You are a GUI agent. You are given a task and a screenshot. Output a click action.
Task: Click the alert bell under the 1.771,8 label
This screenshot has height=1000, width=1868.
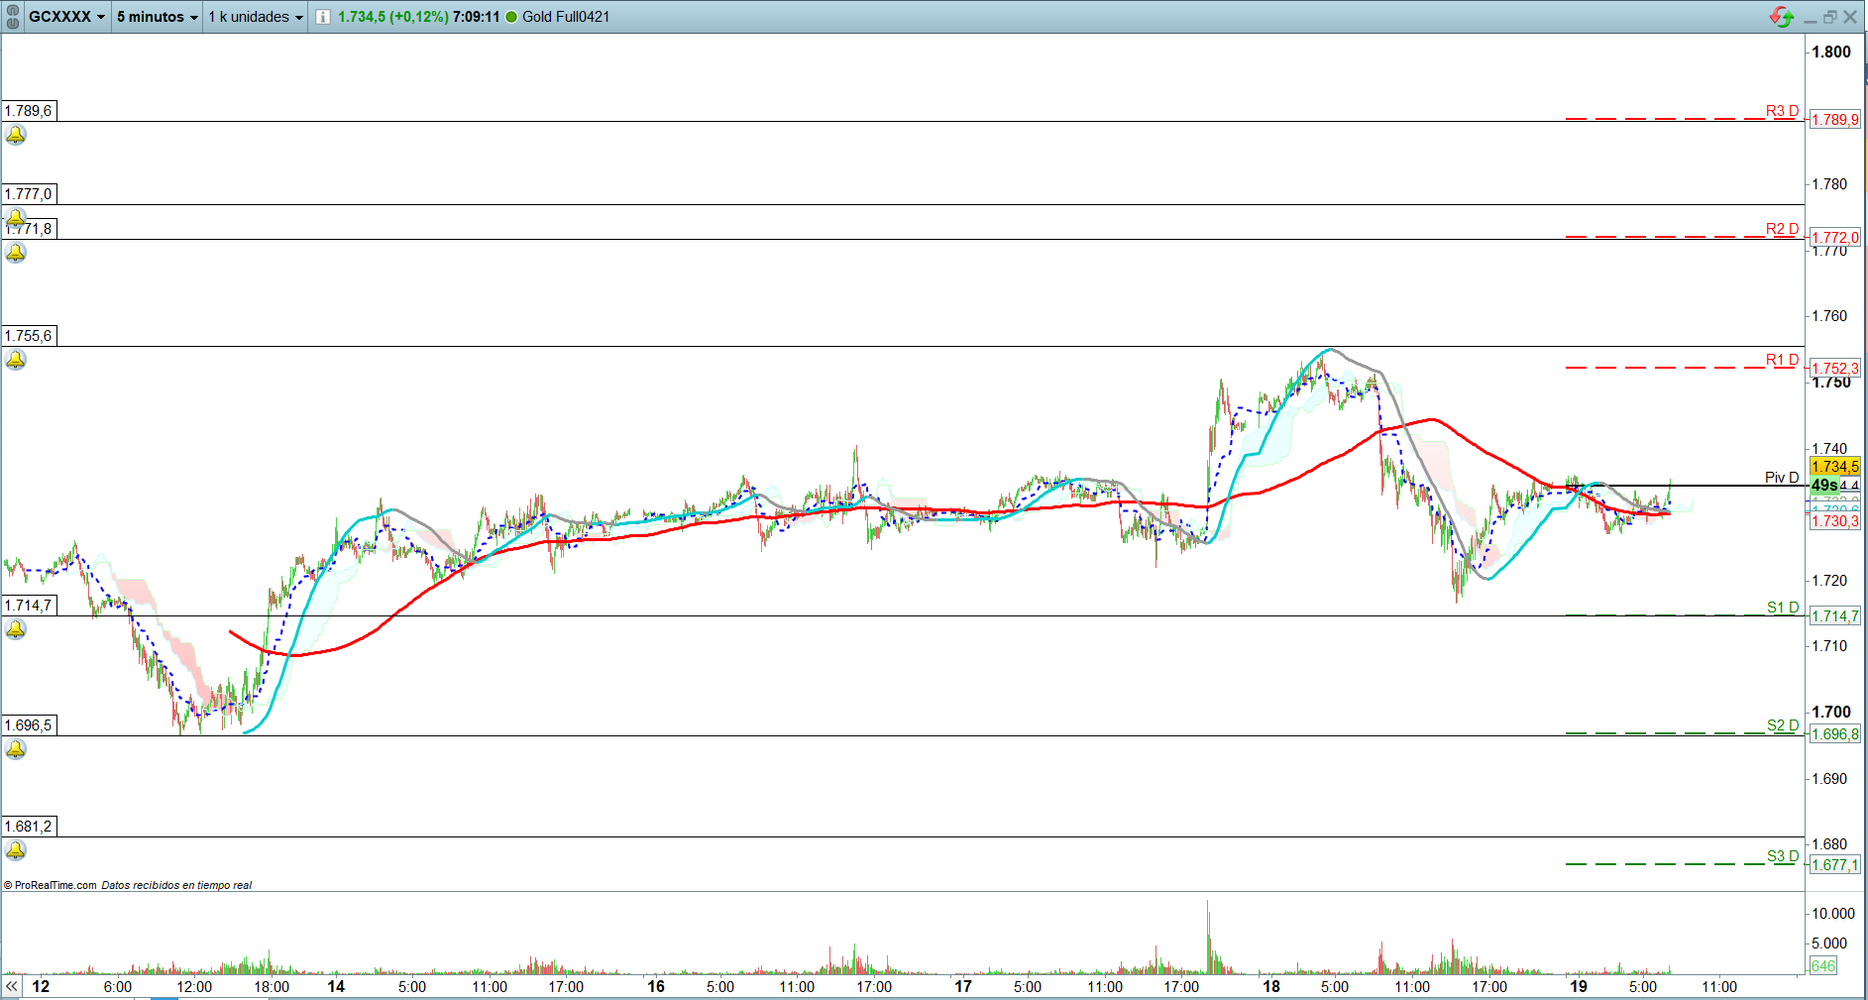click(x=16, y=253)
